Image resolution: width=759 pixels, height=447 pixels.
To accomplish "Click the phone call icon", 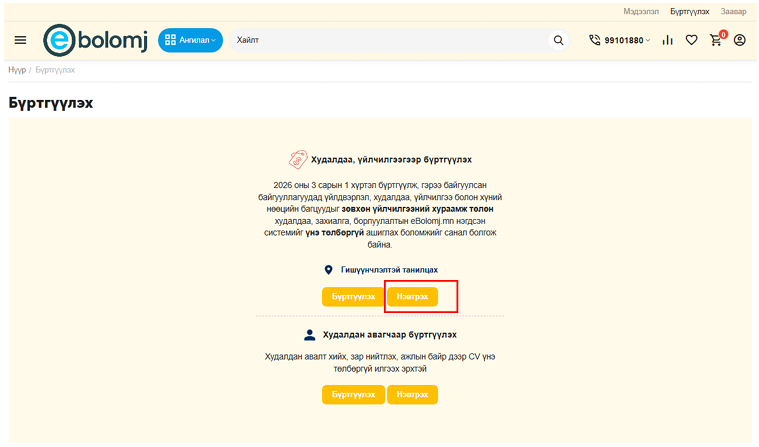I will (x=595, y=40).
